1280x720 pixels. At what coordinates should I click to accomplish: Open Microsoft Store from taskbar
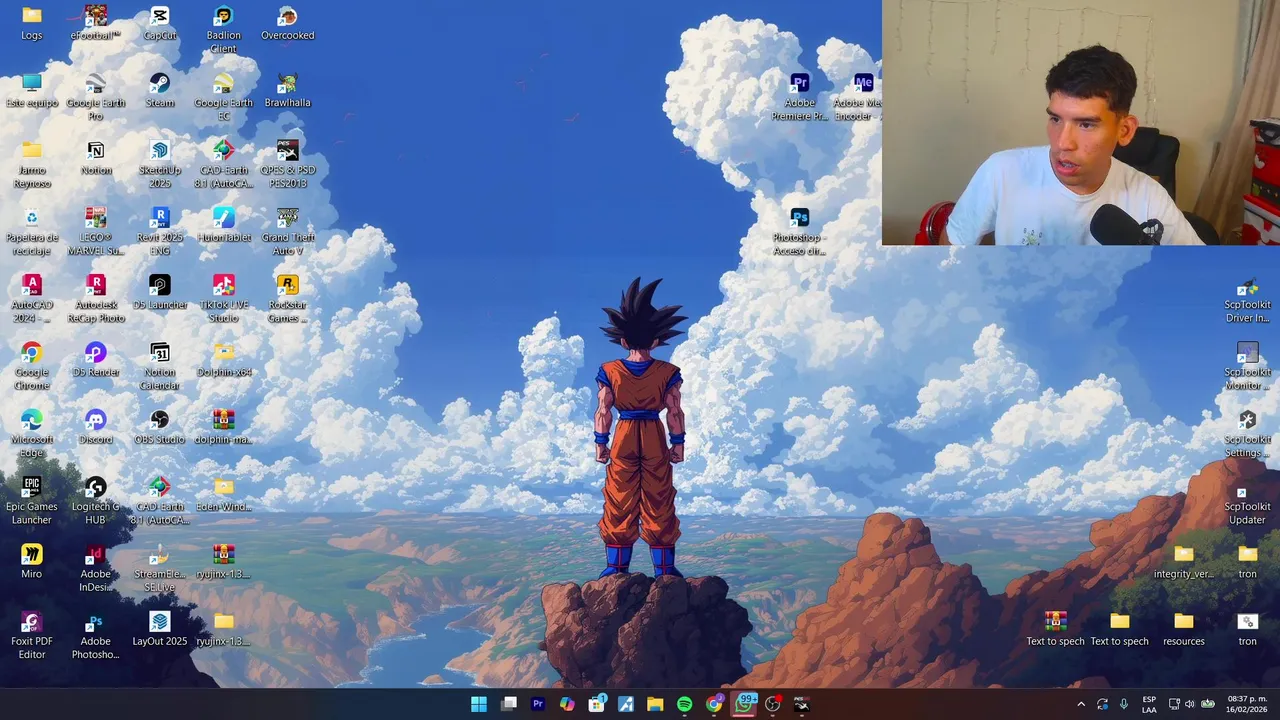[x=597, y=704]
